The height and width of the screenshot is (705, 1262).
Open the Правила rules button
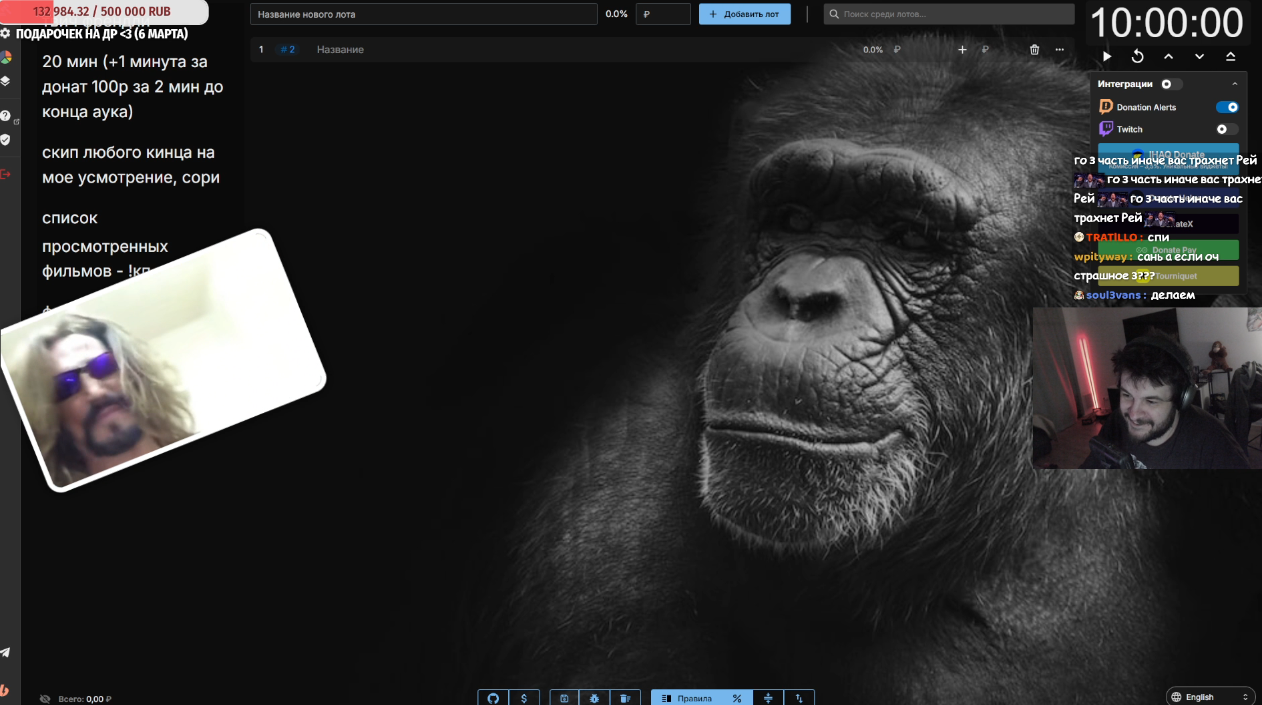[x=686, y=698]
